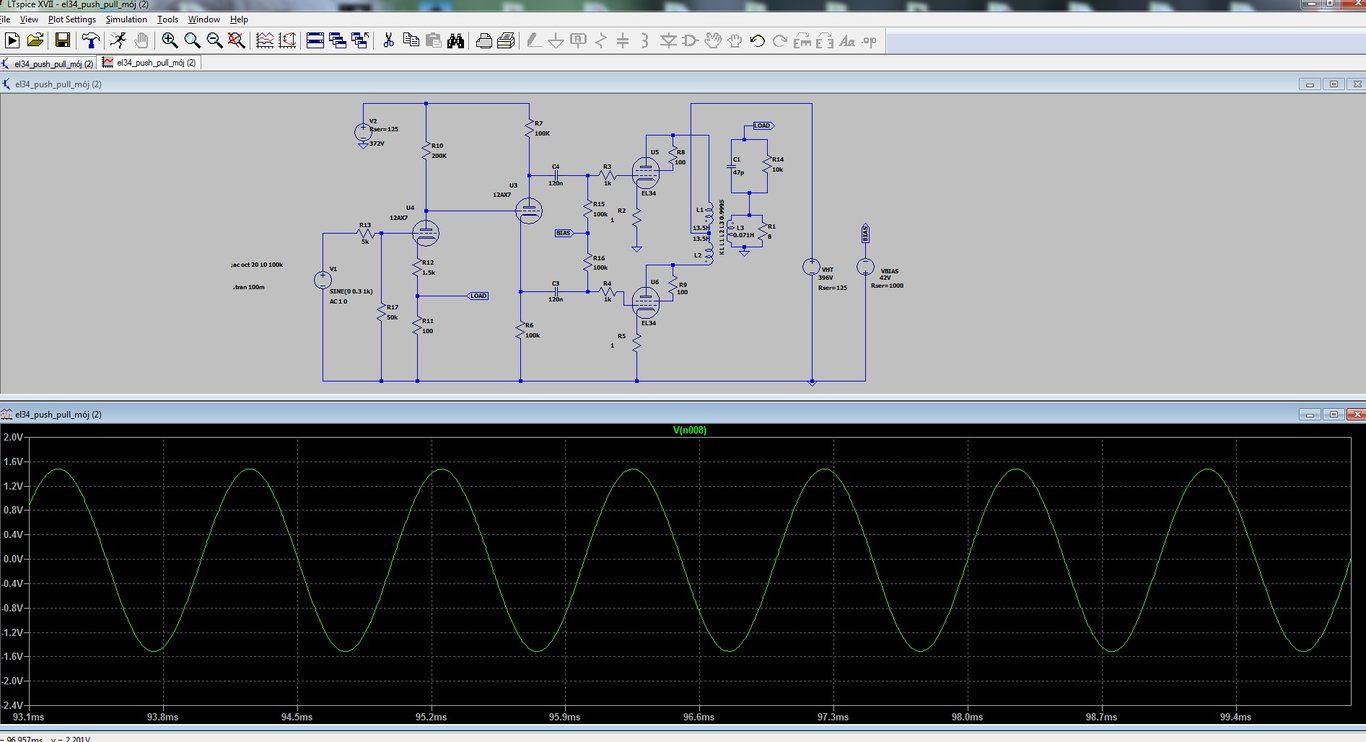Add text with the Aa icon
The width and height of the screenshot is (1366, 742).
click(x=847, y=41)
